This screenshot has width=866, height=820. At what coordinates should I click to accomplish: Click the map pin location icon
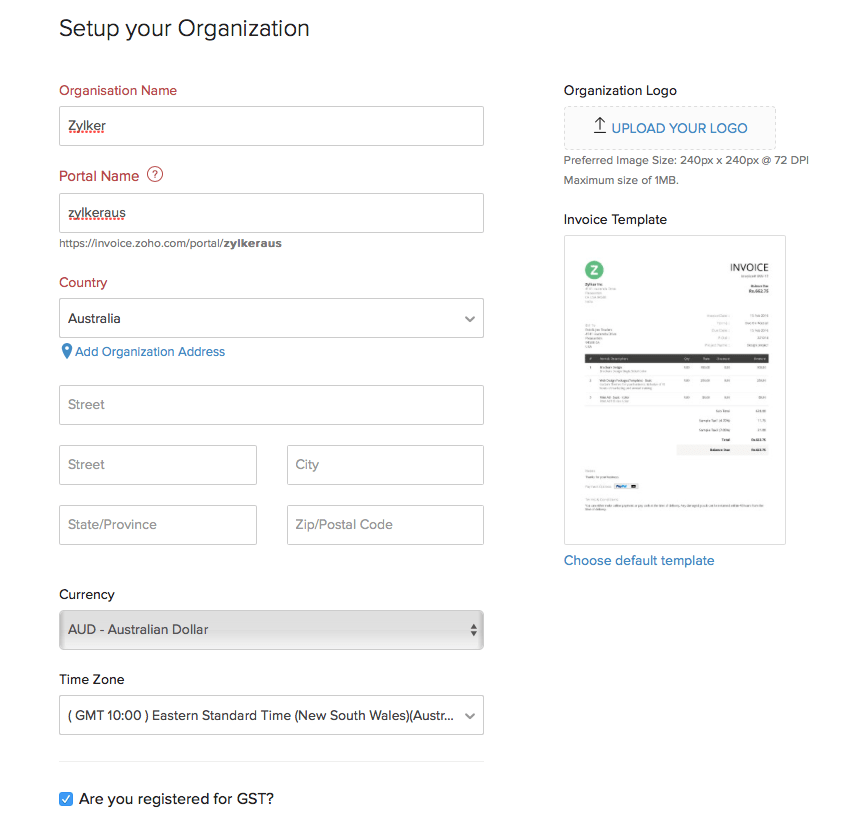pos(66,352)
